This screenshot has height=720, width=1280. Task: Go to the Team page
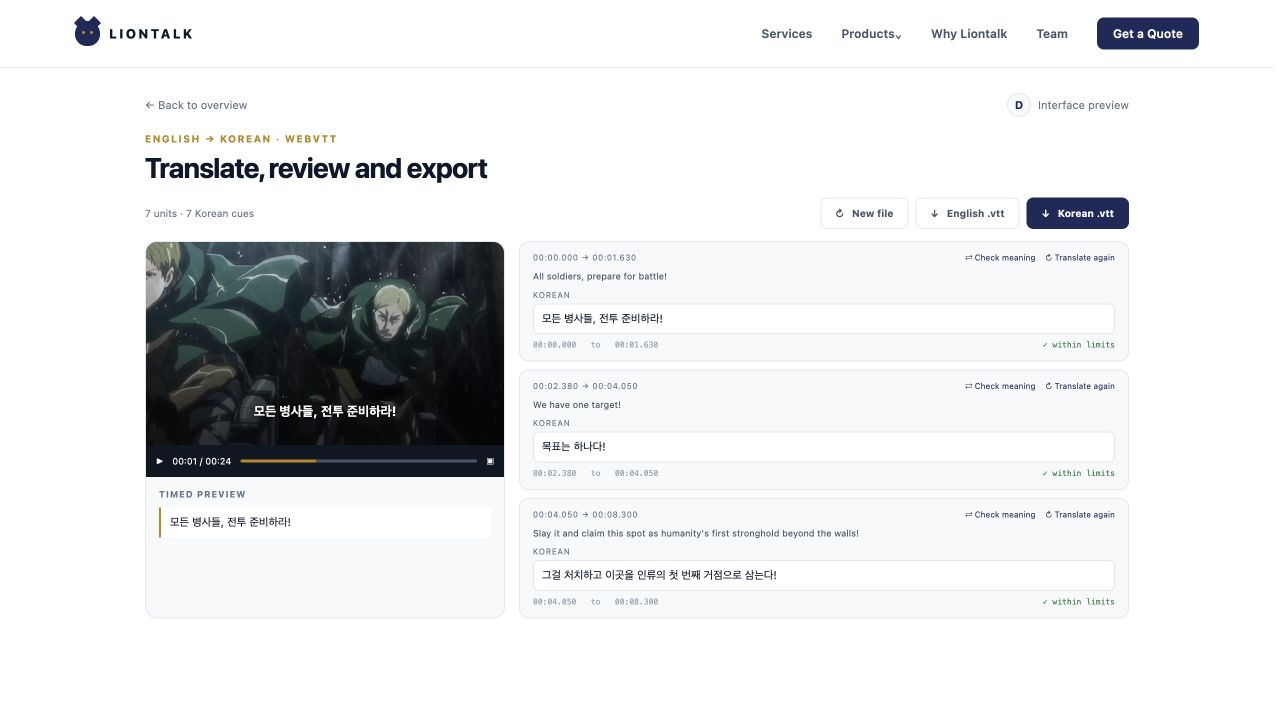click(x=1052, y=34)
